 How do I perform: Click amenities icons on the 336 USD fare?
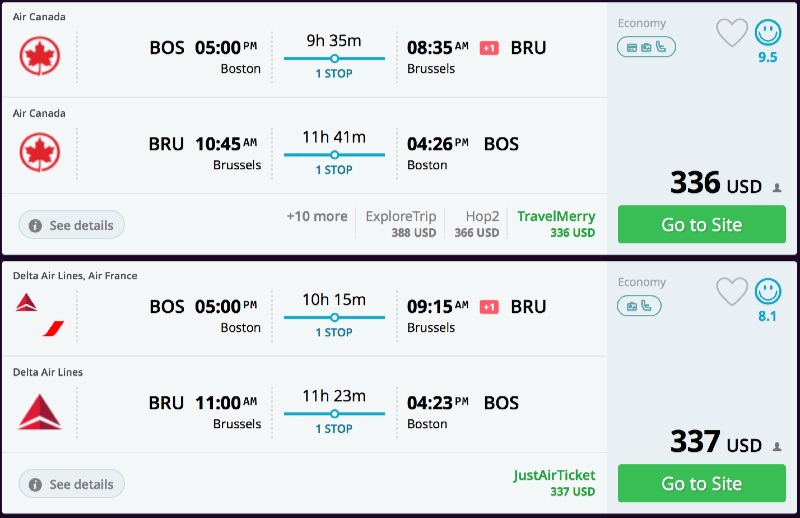(646, 47)
